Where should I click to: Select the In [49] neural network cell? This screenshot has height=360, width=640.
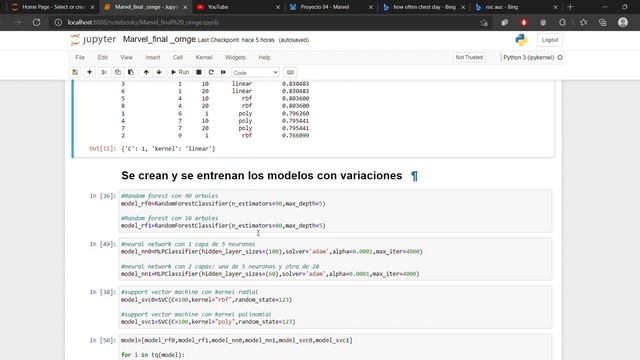[335, 259]
